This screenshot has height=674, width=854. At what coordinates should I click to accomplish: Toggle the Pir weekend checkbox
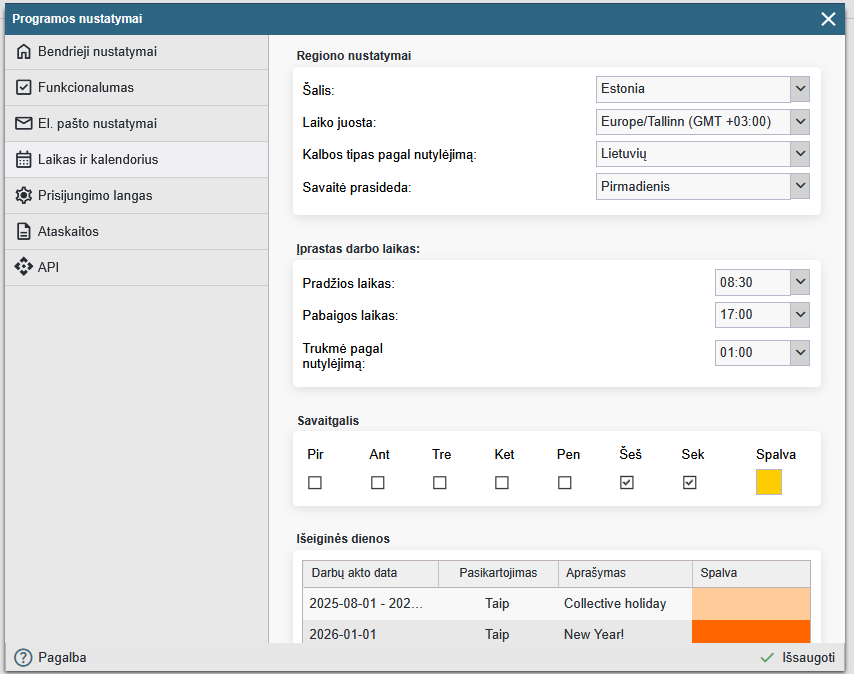[x=315, y=483]
